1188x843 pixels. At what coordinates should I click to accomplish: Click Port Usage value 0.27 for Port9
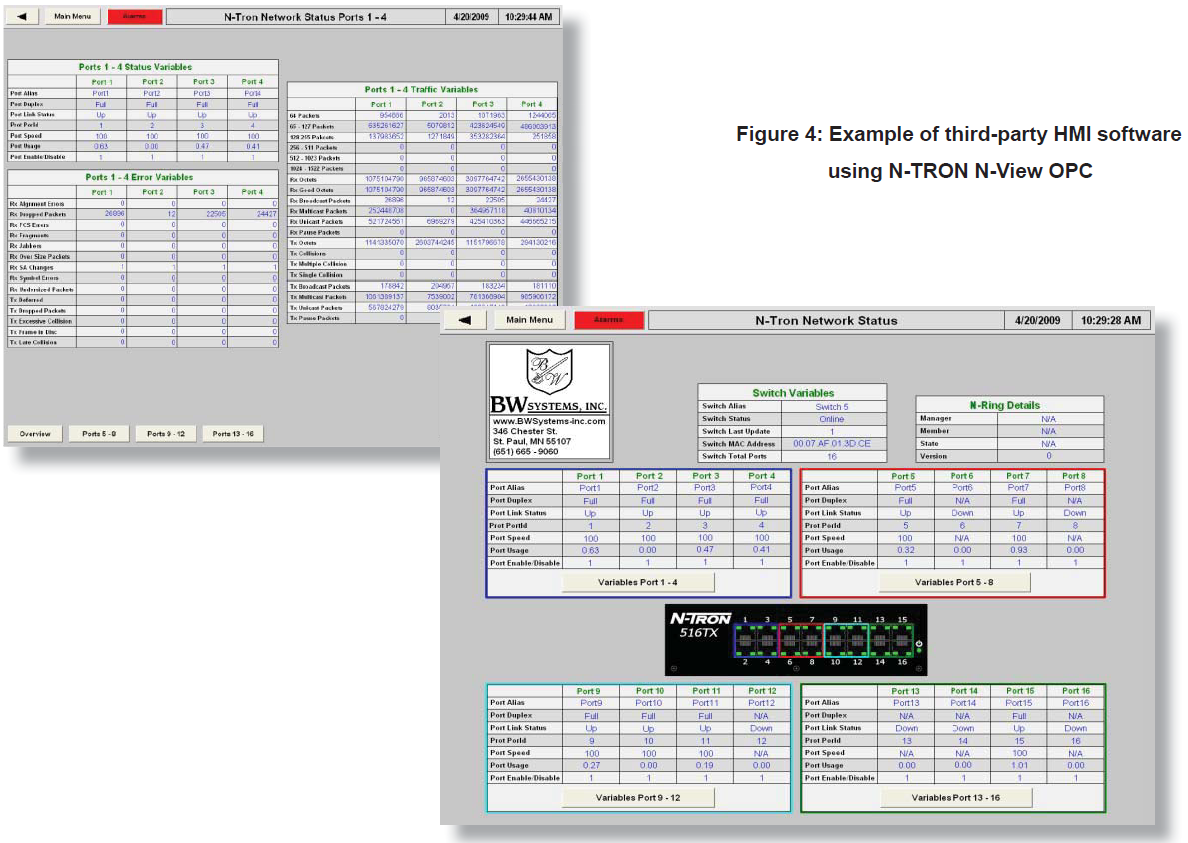coord(592,766)
